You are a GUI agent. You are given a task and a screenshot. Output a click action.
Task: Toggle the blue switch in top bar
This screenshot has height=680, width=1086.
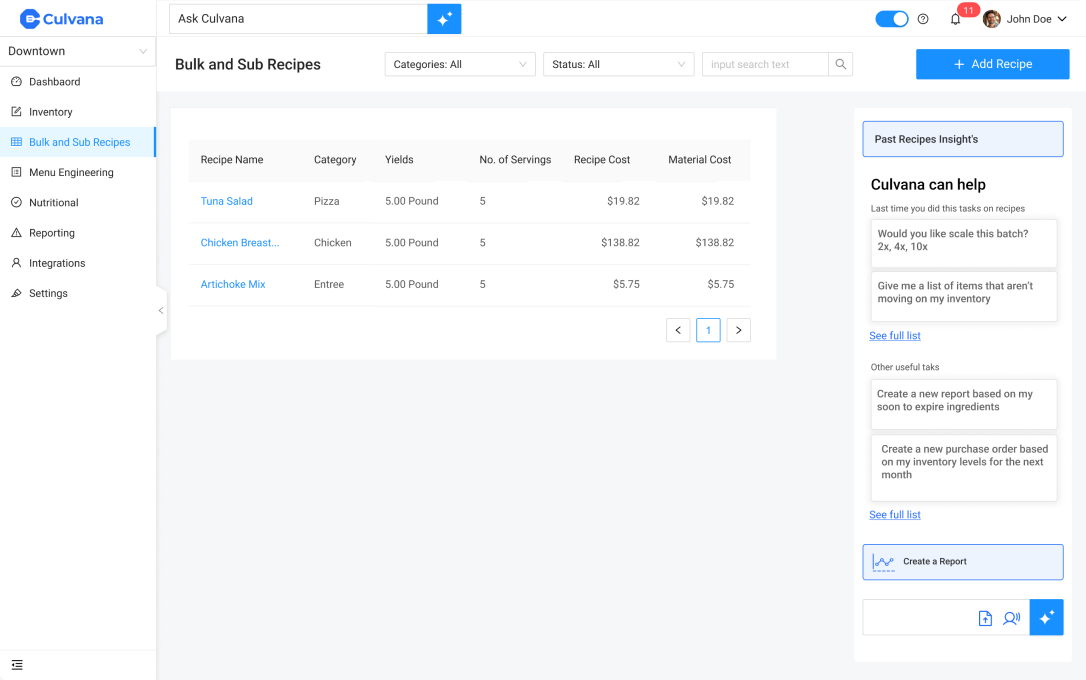coord(891,19)
